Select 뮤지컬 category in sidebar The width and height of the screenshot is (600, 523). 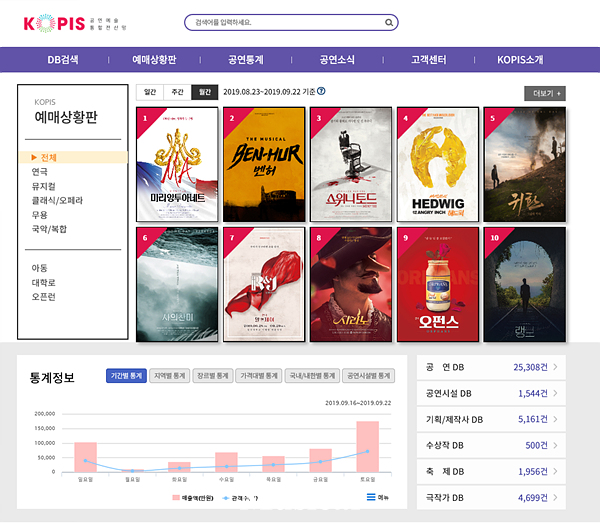click(44, 186)
